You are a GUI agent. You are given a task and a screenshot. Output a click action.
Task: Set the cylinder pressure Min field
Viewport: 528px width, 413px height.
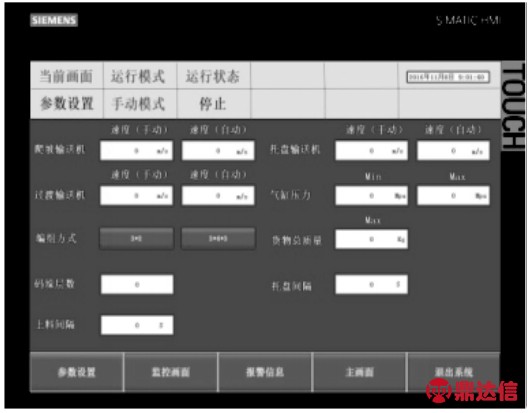coord(371,195)
